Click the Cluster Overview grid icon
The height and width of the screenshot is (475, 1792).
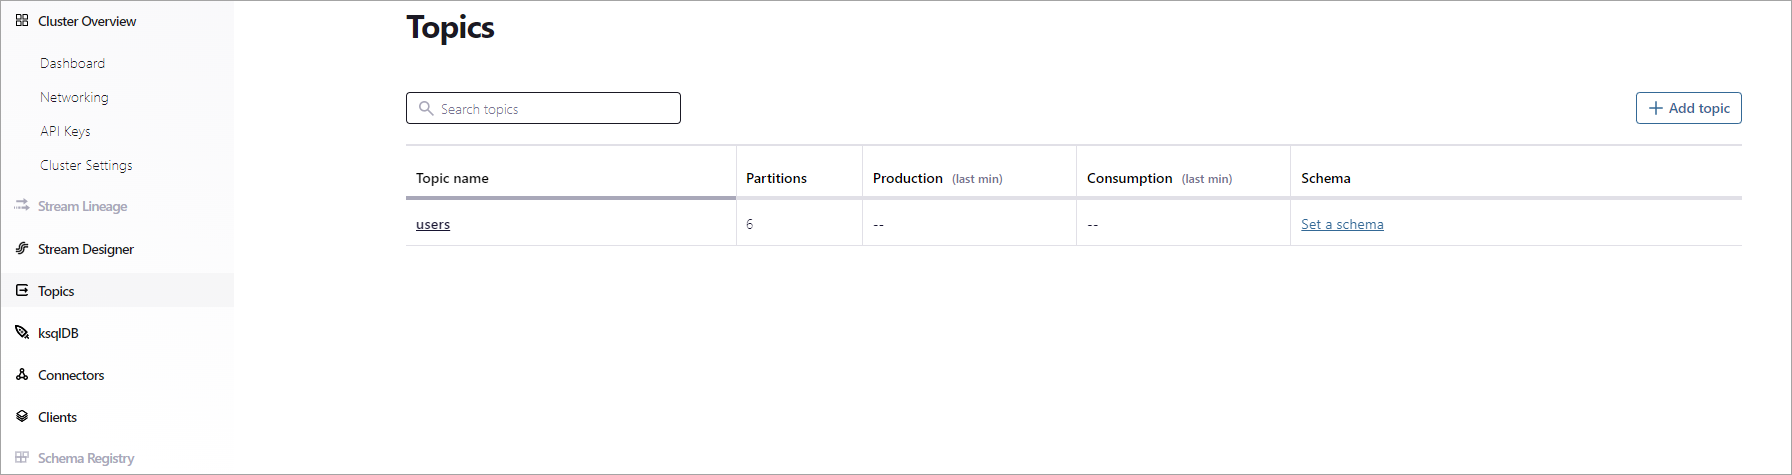click(22, 20)
